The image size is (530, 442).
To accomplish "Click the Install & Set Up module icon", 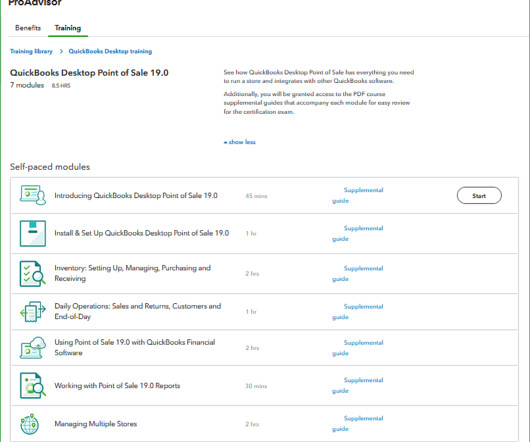I will point(33,234).
